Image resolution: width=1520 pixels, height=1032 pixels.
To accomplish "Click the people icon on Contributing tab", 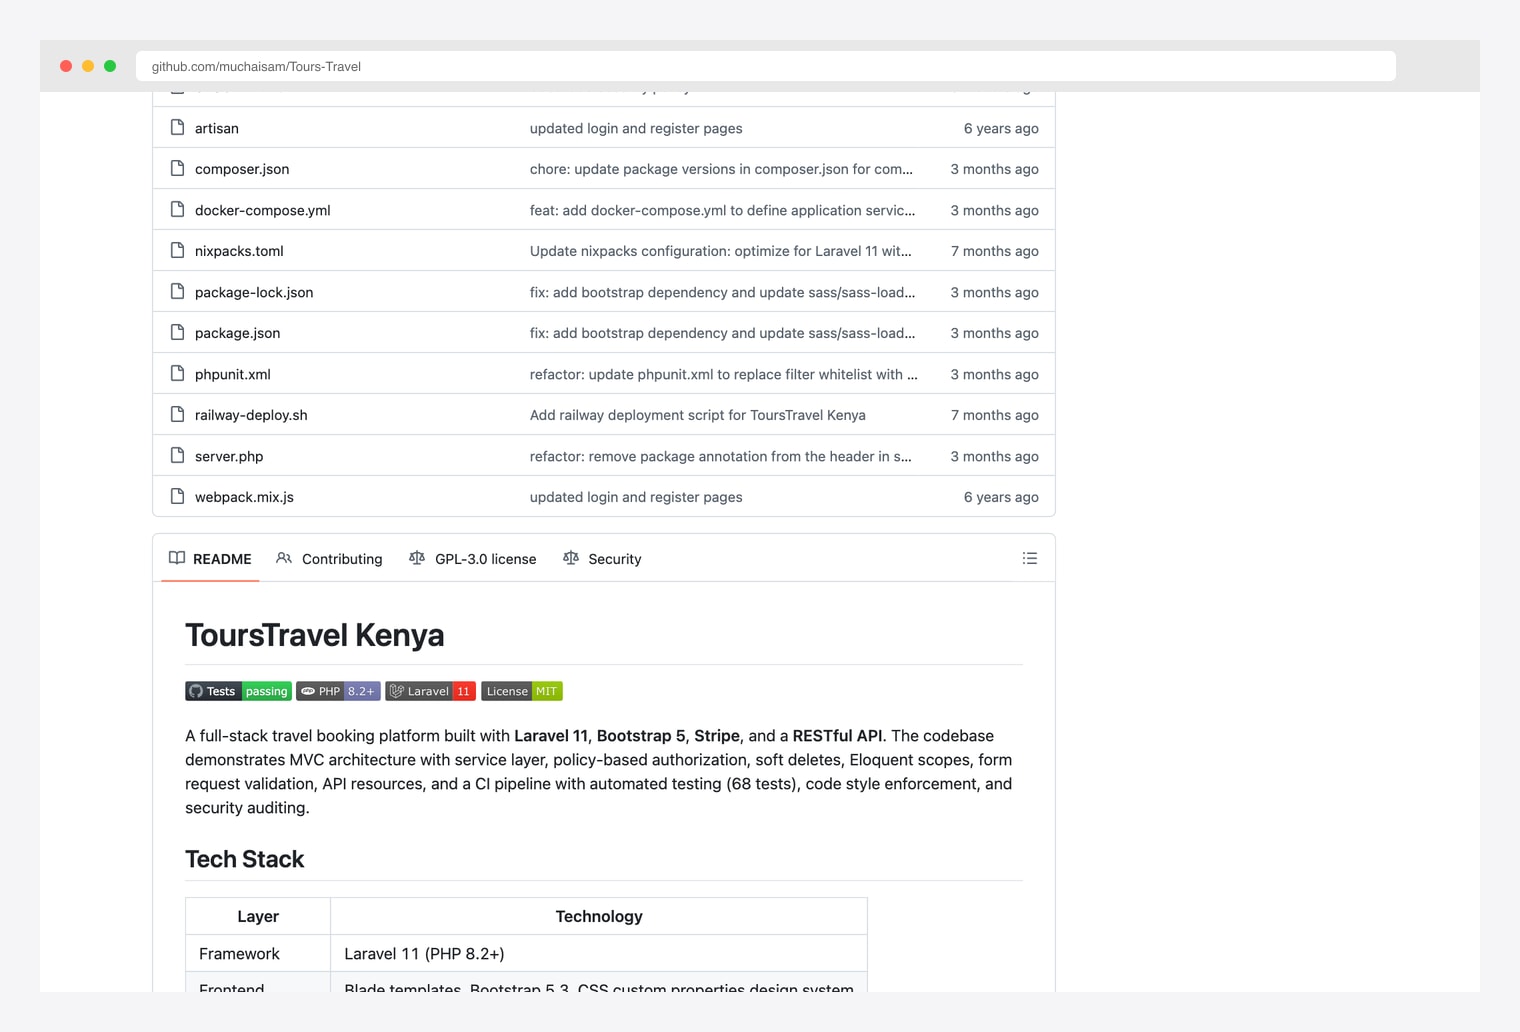I will [x=284, y=558].
